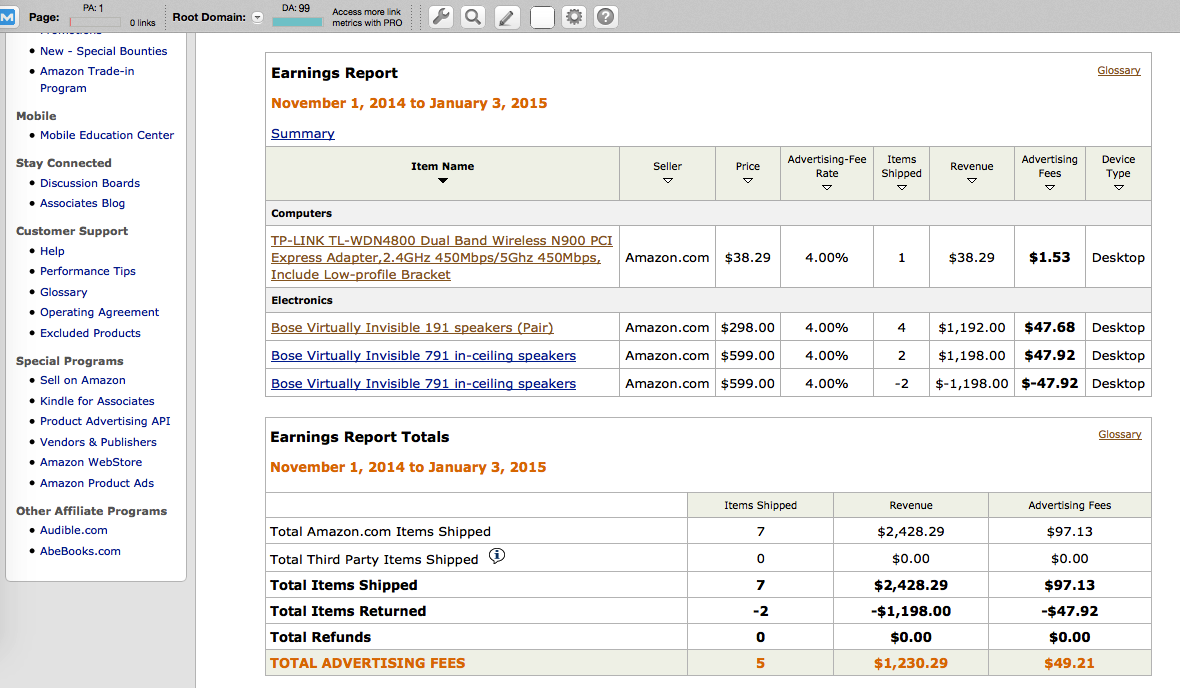Select the $-47.92 advertising fee cell
Screen dimensions: 1180x688
tap(1050, 383)
